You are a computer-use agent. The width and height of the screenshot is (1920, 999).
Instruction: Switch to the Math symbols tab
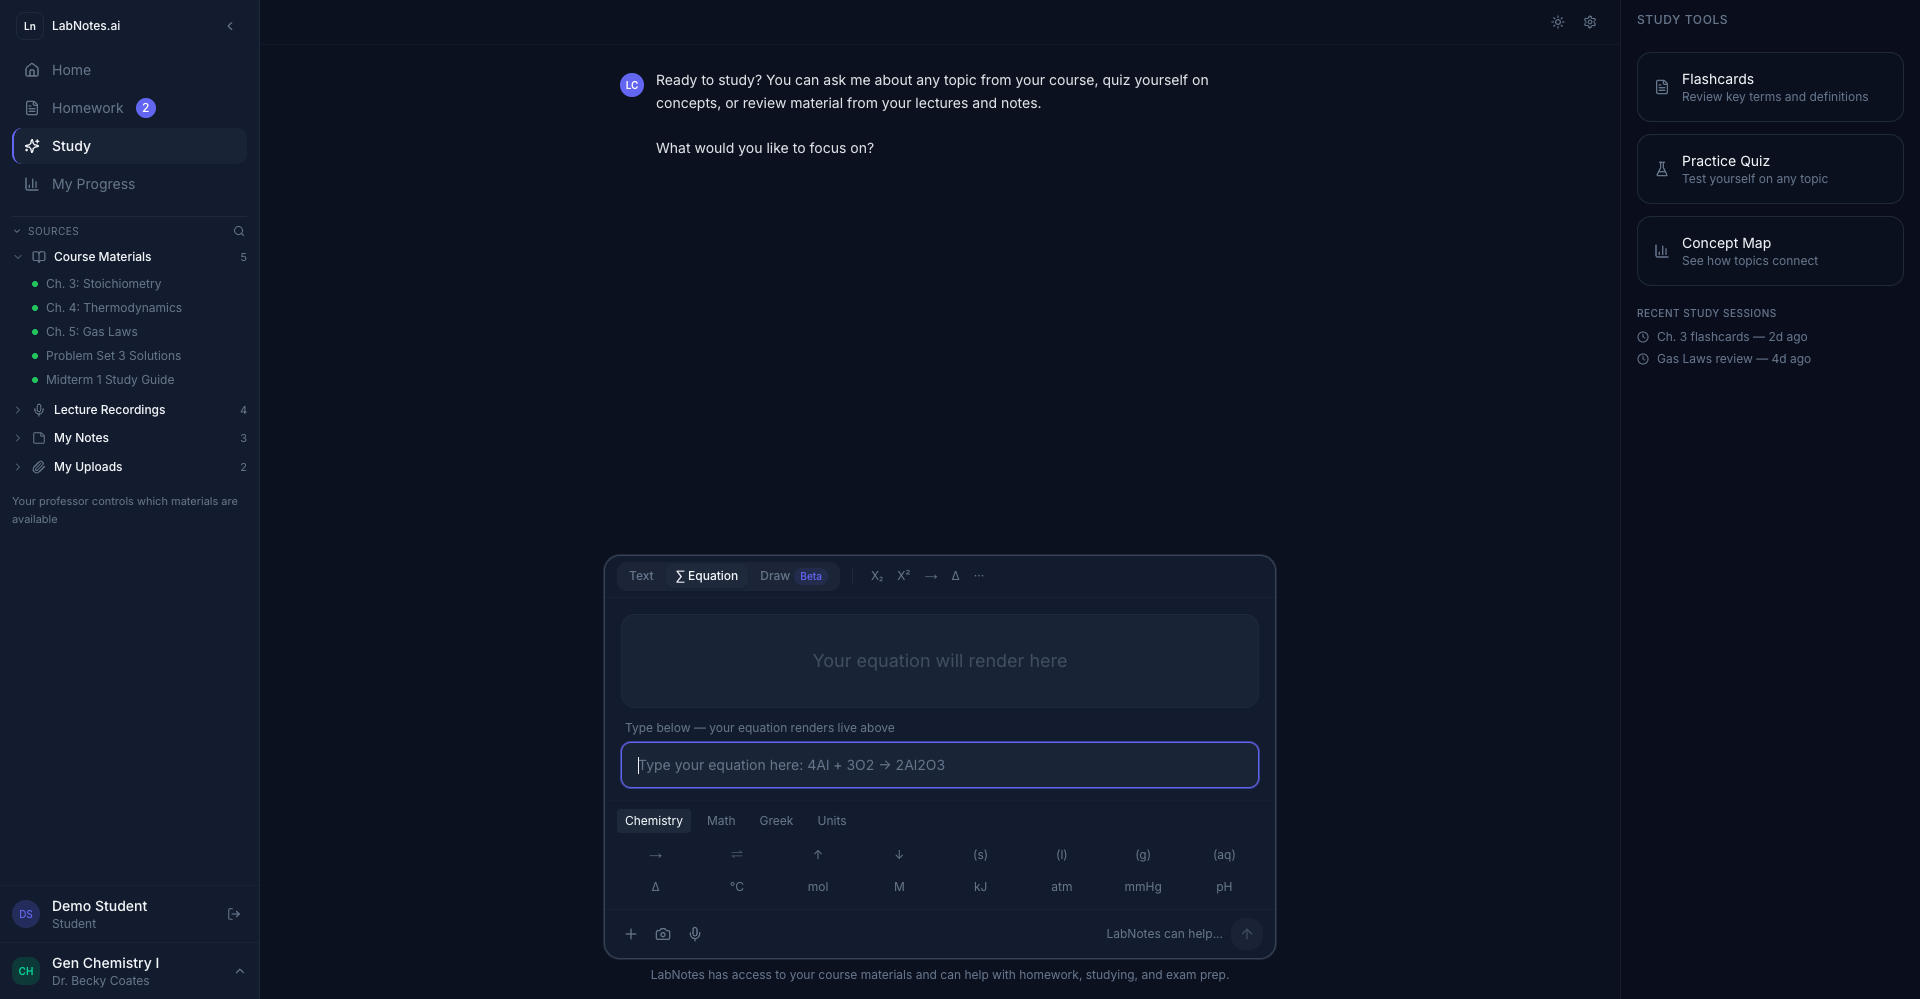721,820
